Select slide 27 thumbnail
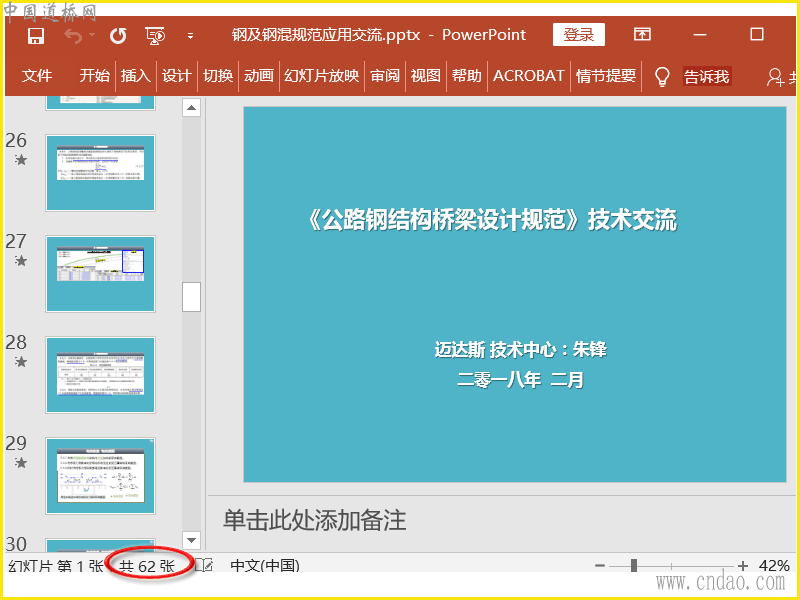800x600 pixels. pos(101,274)
